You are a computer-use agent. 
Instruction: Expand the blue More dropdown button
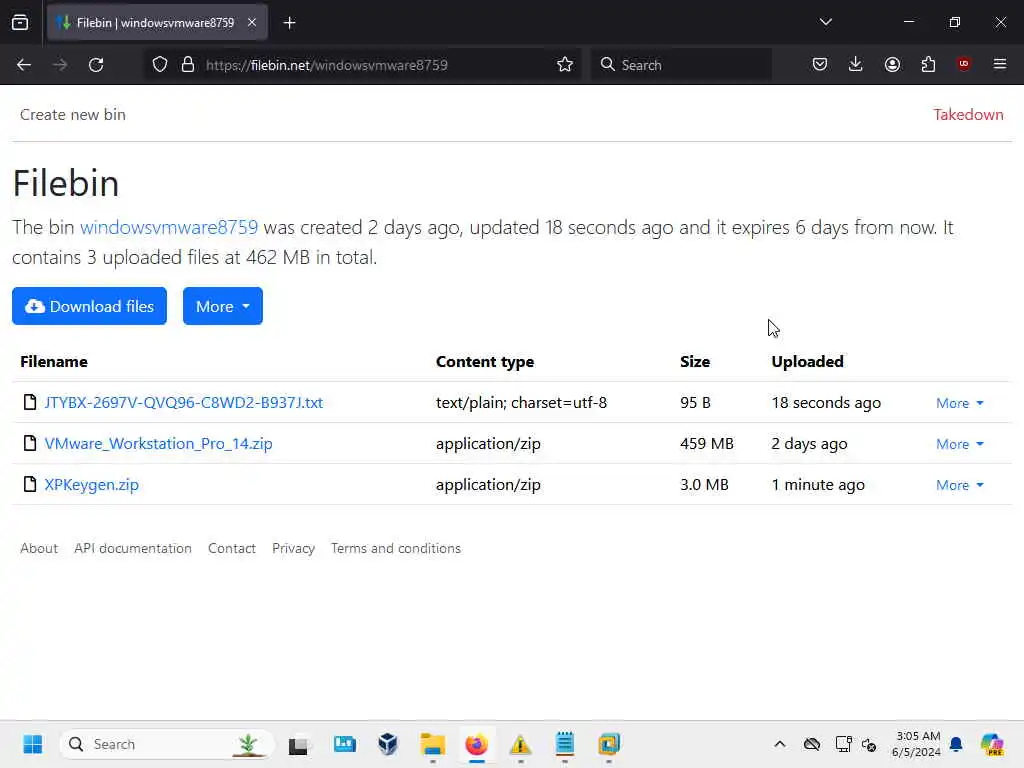coord(223,306)
